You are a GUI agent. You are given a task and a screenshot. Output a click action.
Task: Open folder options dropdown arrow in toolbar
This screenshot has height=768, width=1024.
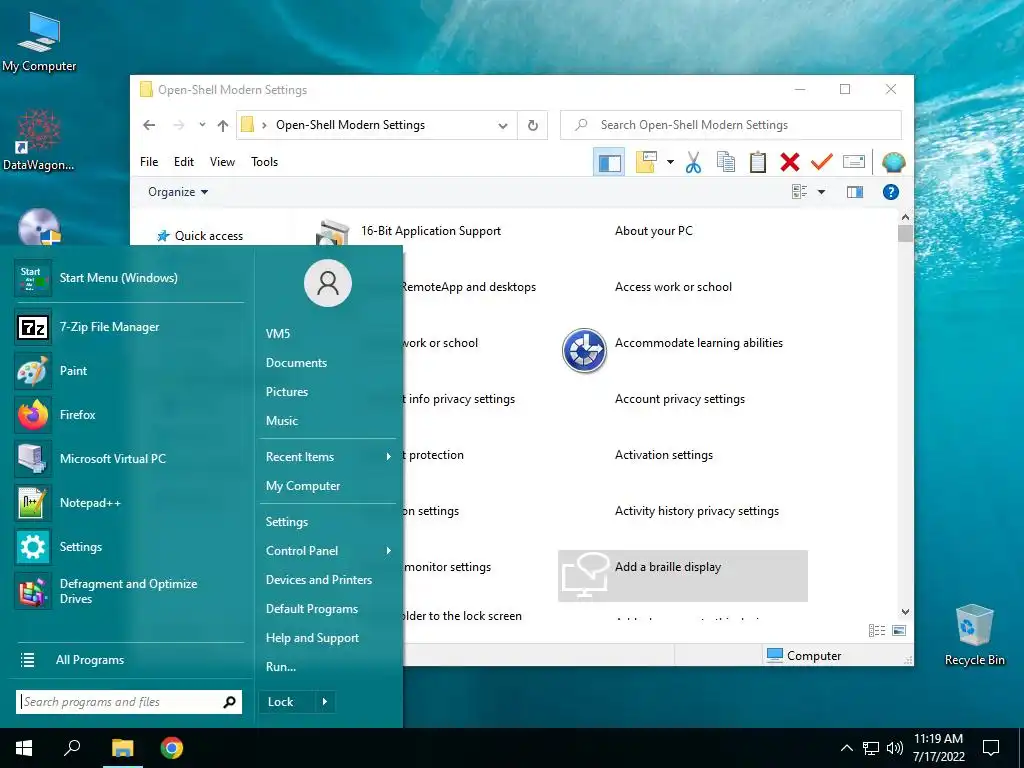(670, 162)
